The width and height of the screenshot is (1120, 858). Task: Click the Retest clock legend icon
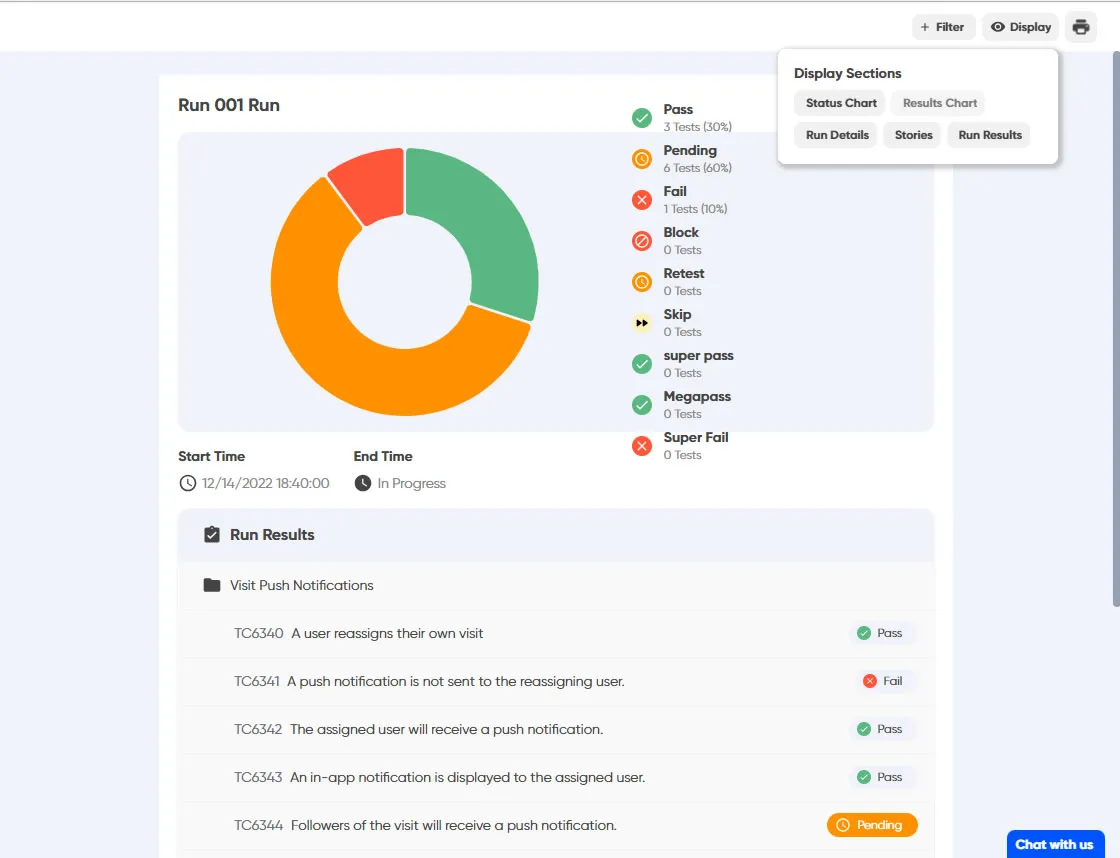tap(641, 282)
